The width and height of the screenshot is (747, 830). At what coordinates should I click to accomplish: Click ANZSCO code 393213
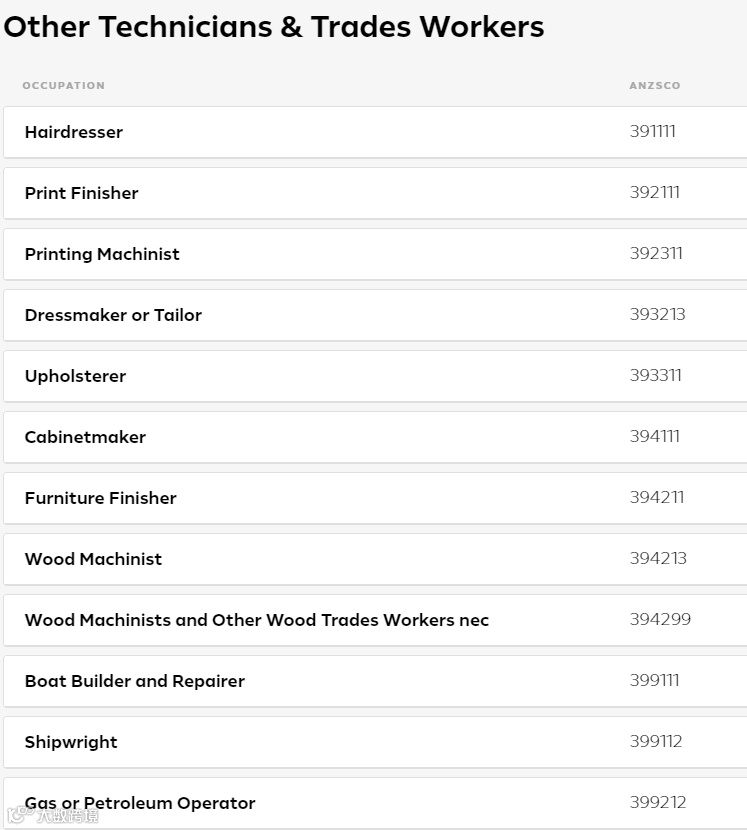[x=658, y=314]
